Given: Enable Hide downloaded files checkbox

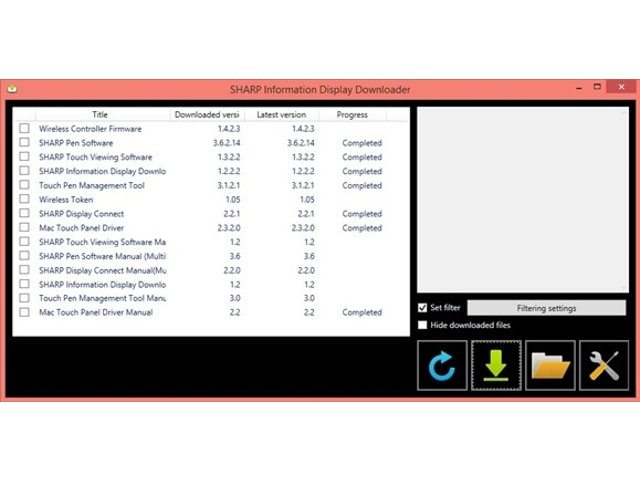Looking at the screenshot, I should click(x=422, y=325).
